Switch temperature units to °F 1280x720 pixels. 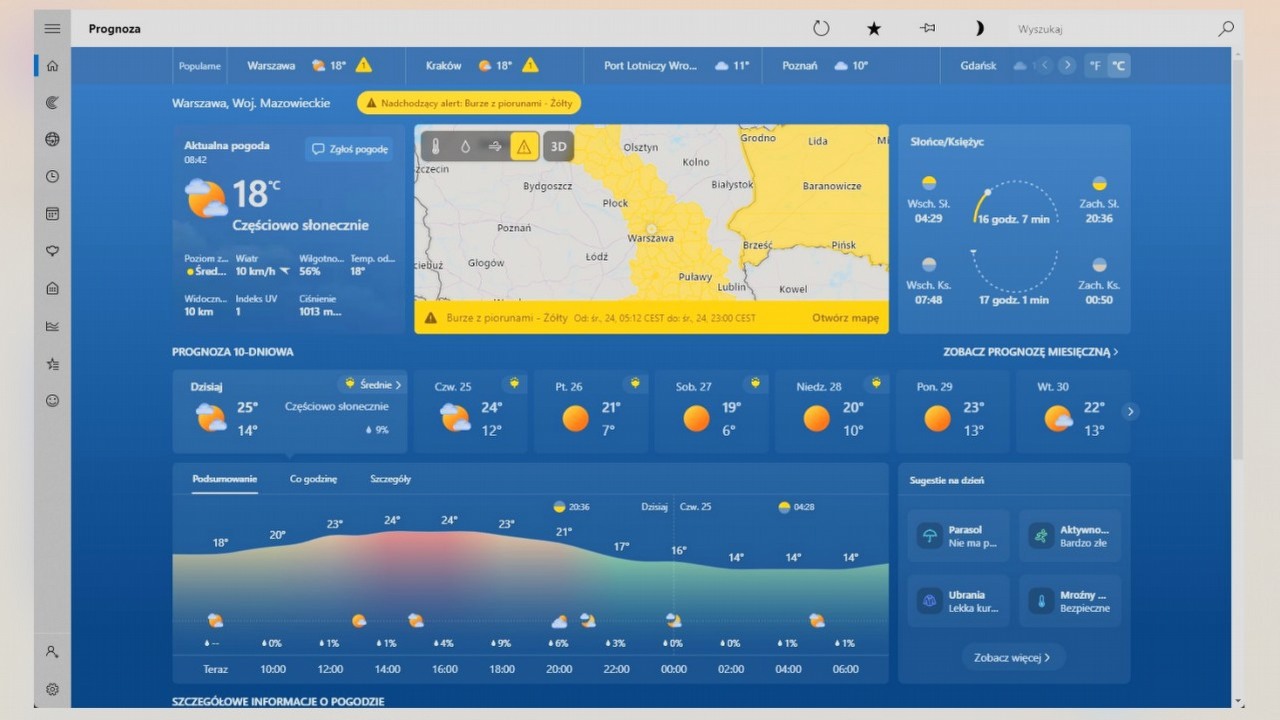point(1095,66)
